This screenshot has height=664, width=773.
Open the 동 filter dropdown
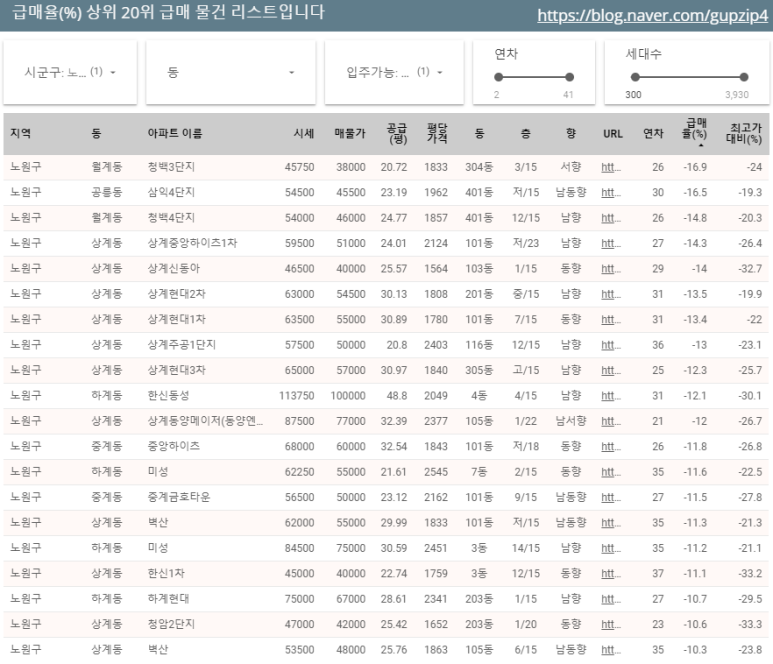click(231, 72)
